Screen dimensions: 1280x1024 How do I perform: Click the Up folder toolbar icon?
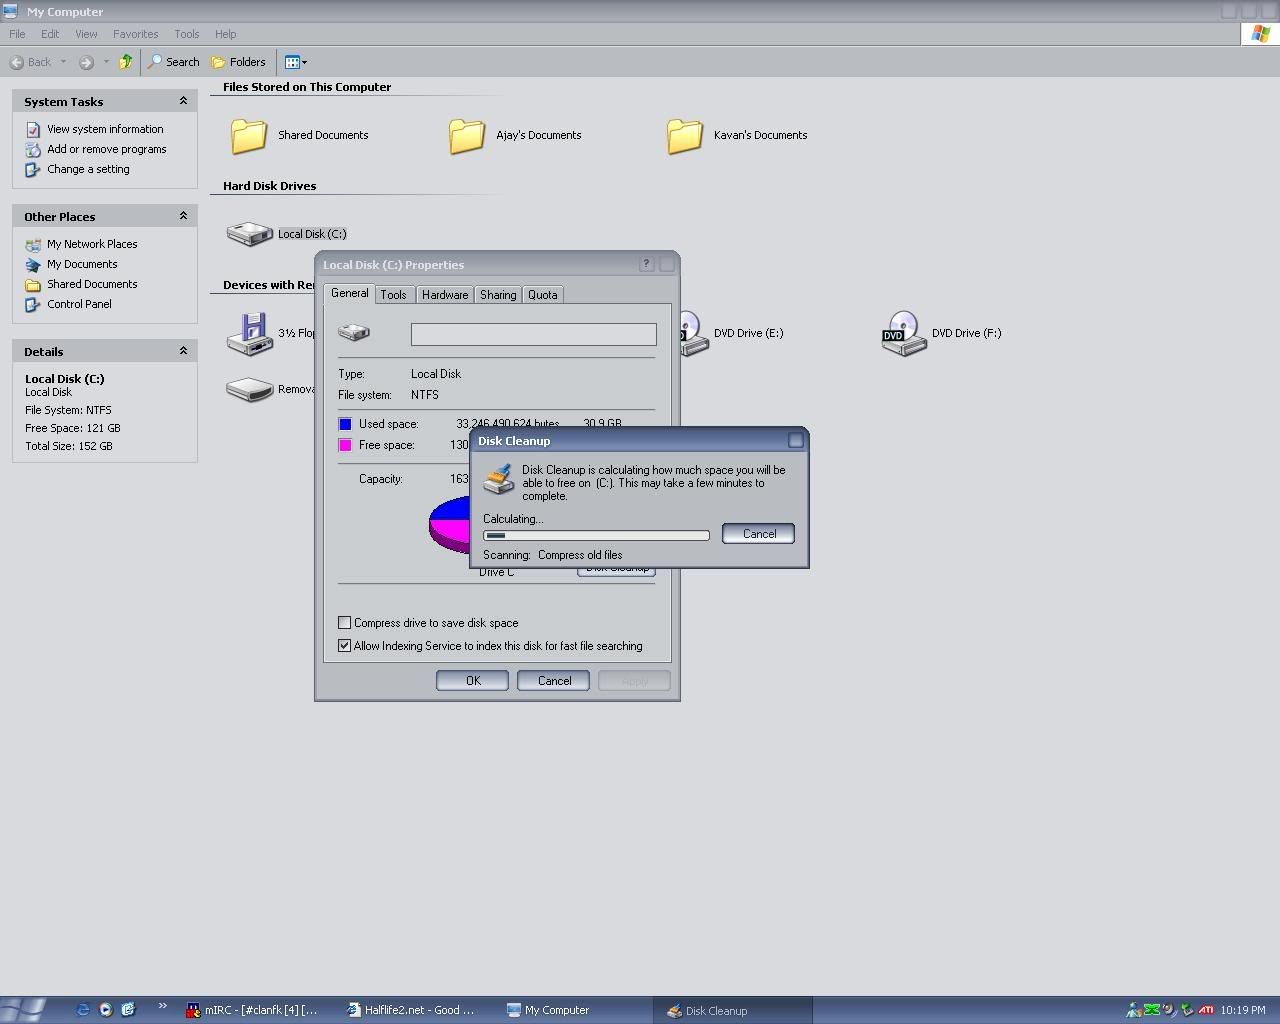(x=125, y=62)
